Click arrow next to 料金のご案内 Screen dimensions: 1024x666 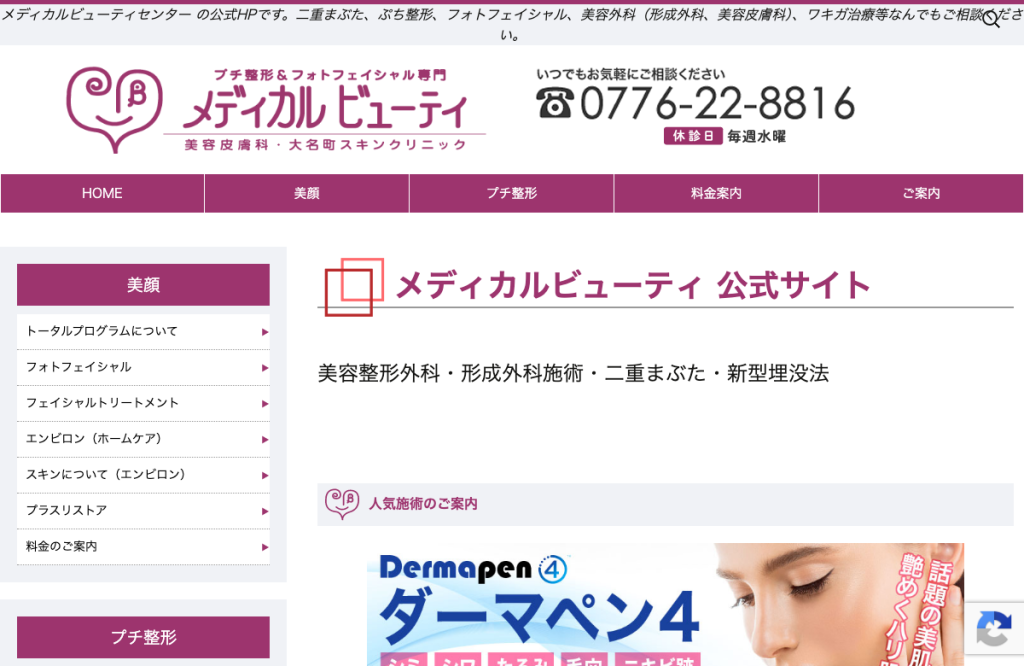264,548
